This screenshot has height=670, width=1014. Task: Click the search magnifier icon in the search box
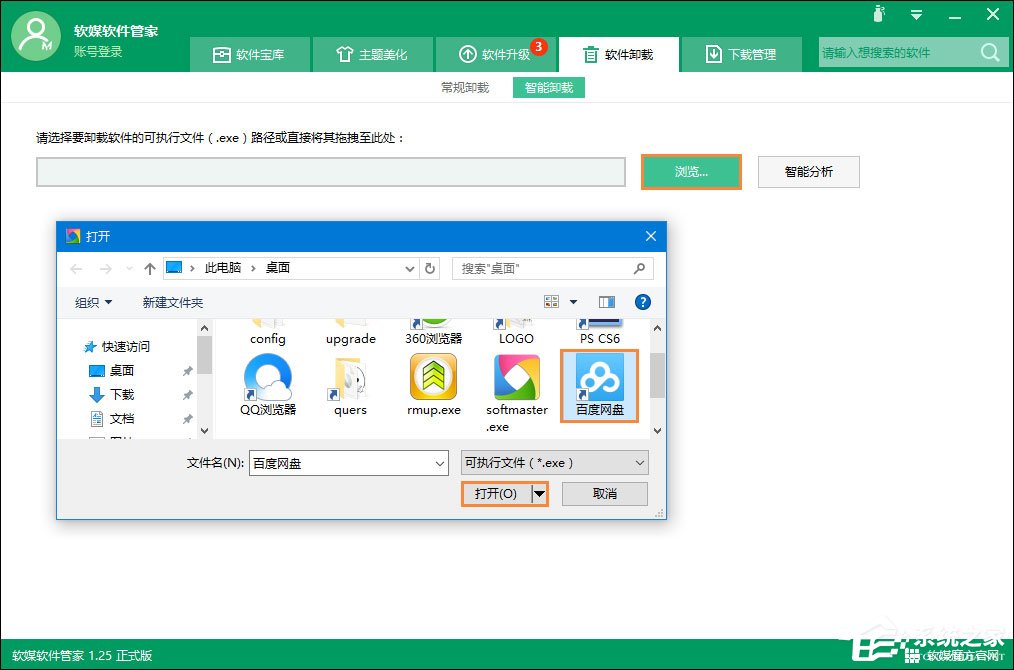point(989,52)
